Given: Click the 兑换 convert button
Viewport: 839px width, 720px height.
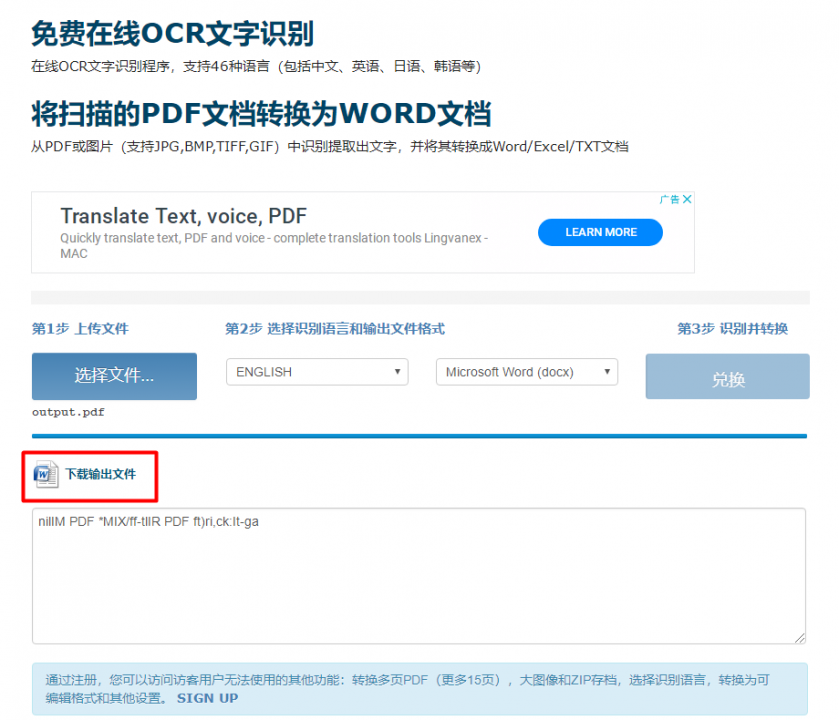Looking at the screenshot, I should pos(728,377).
